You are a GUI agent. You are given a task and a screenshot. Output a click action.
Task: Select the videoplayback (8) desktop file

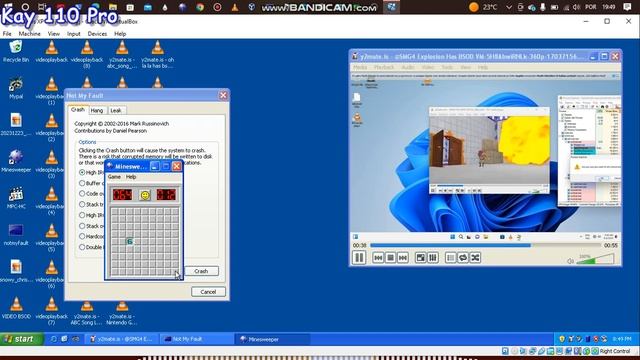pyautogui.click(x=87, y=54)
